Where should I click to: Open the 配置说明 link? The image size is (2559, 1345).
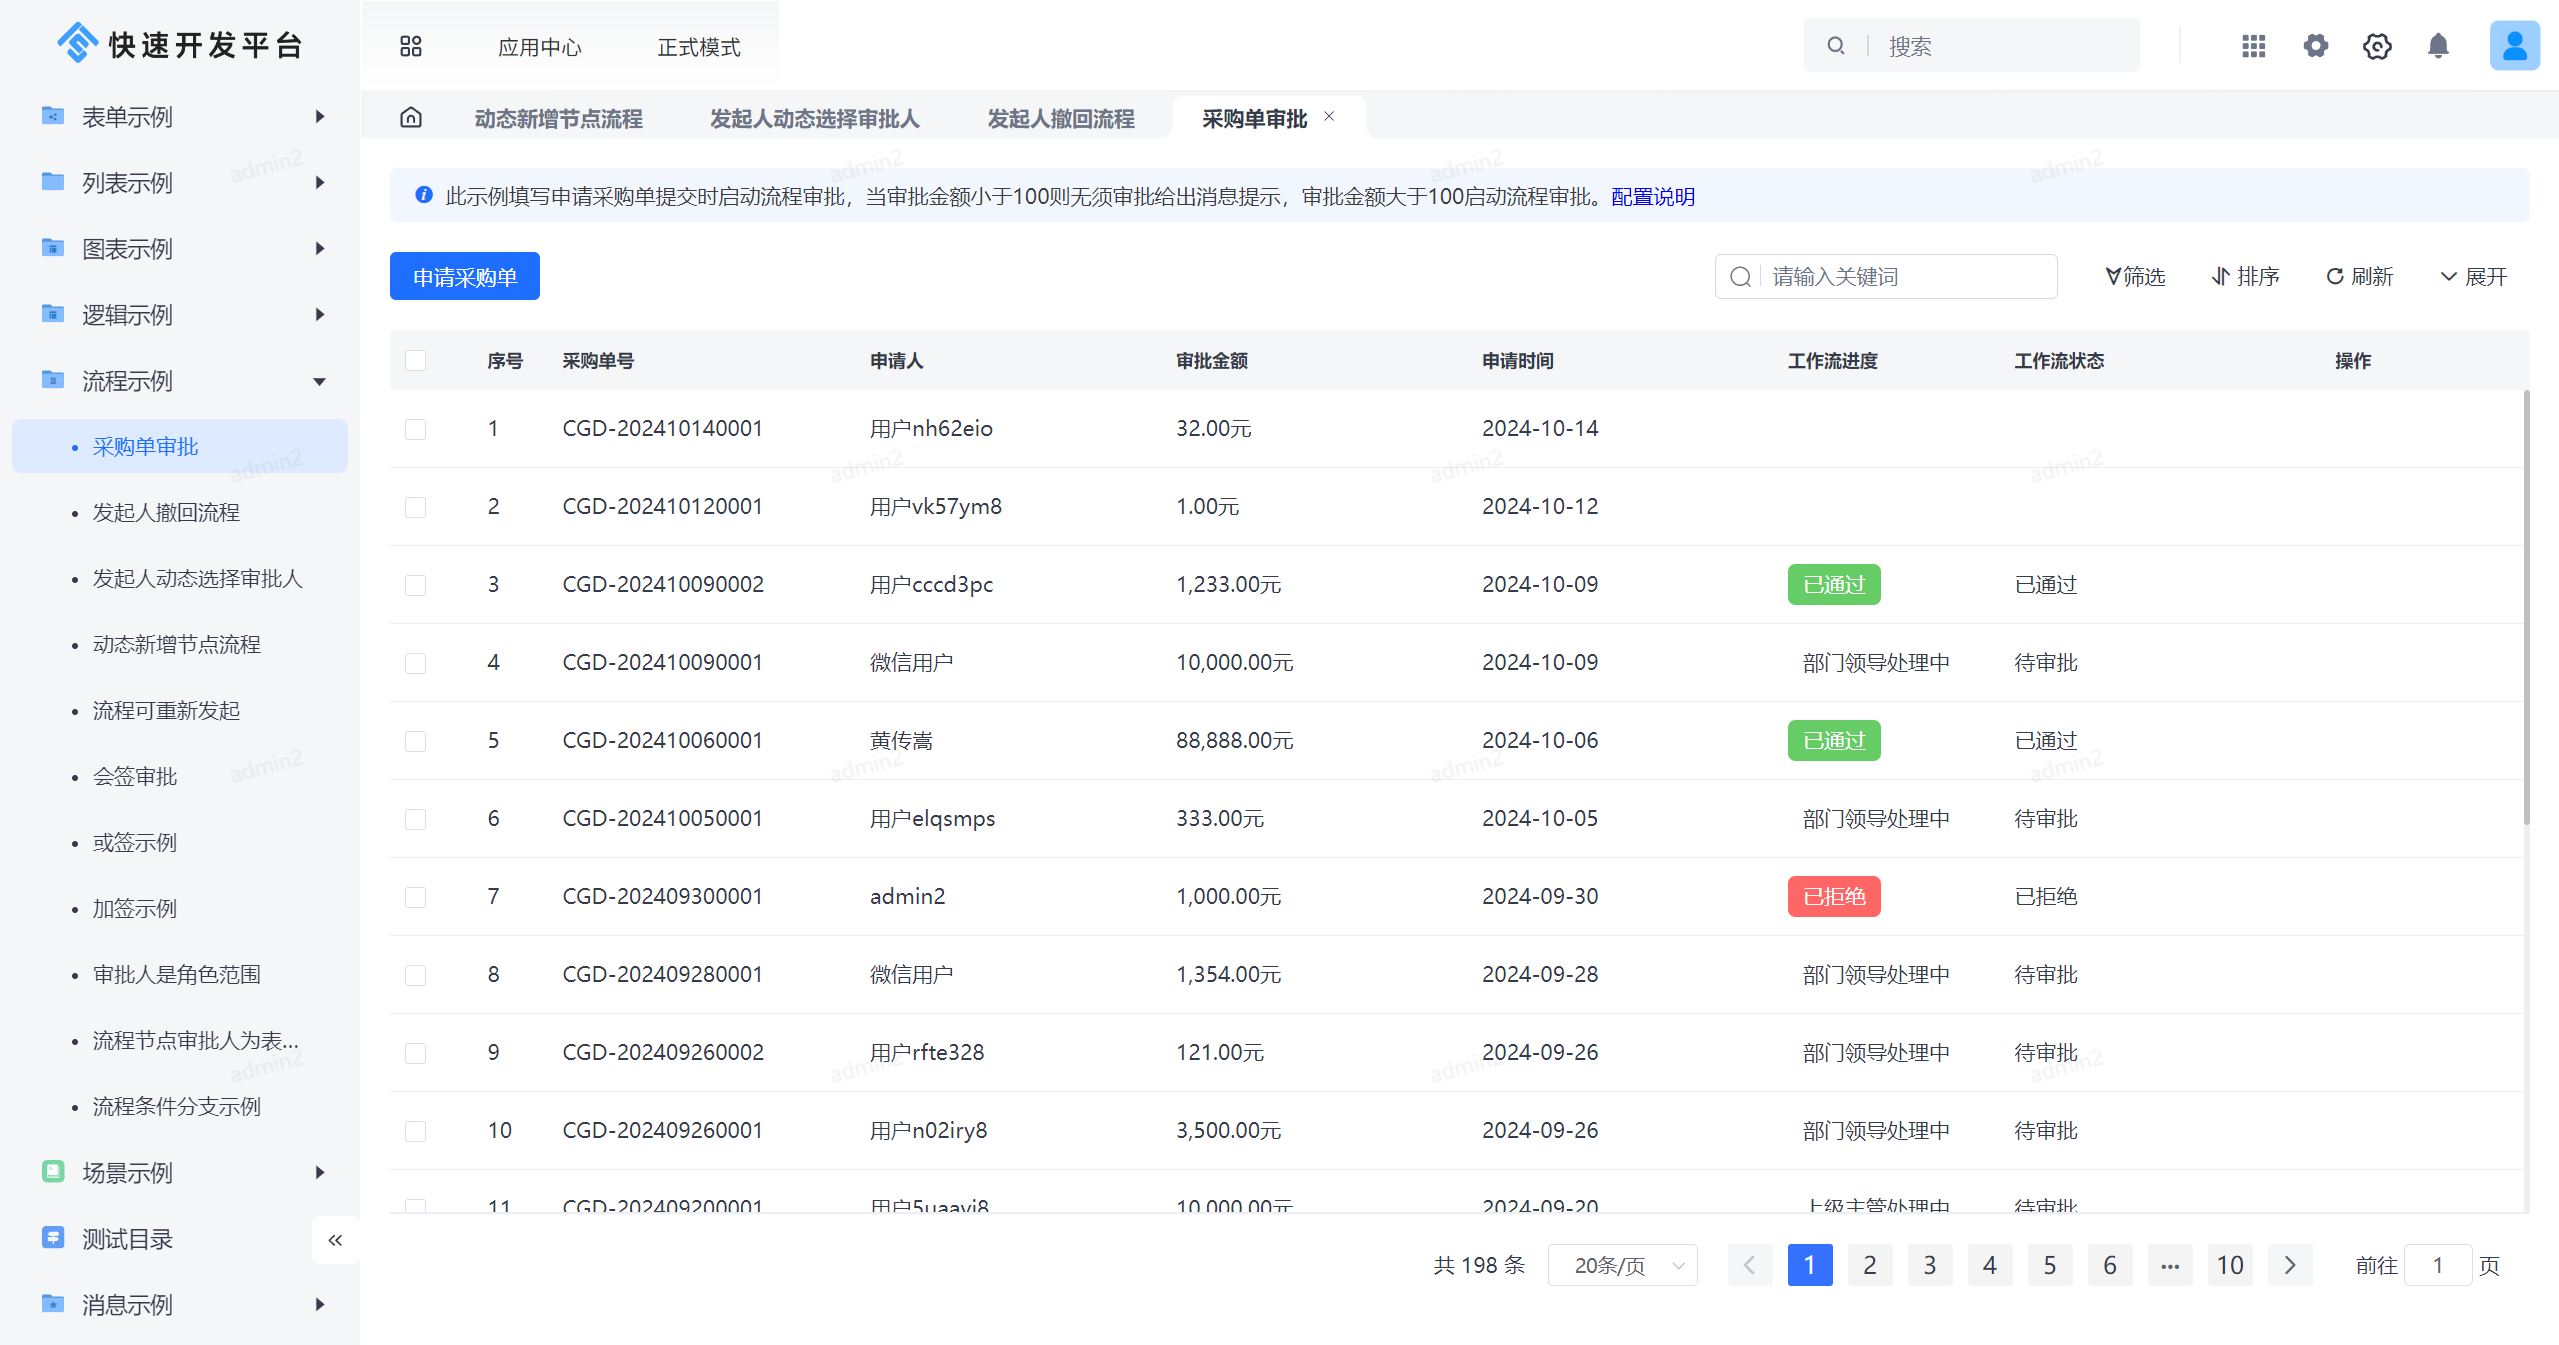(1653, 196)
